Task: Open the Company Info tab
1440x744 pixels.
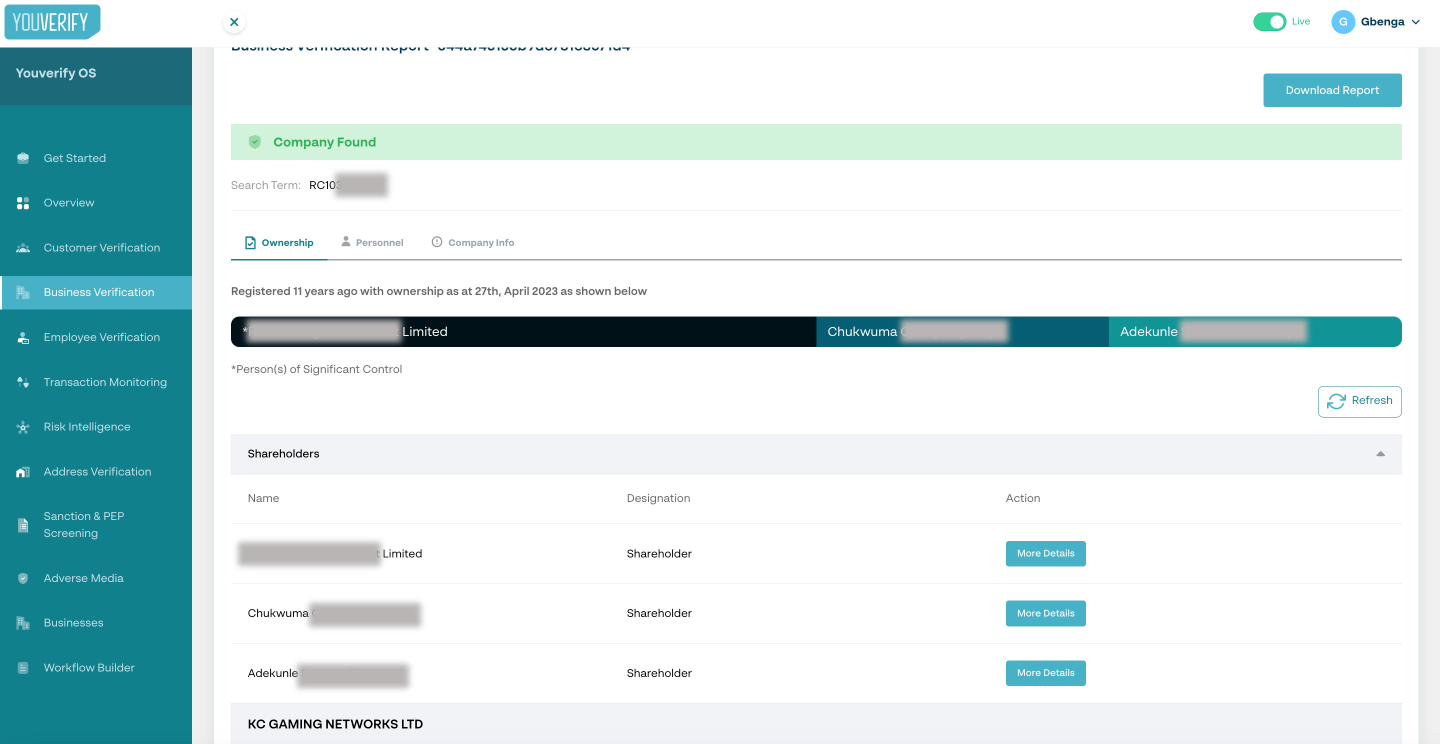Action: point(481,242)
